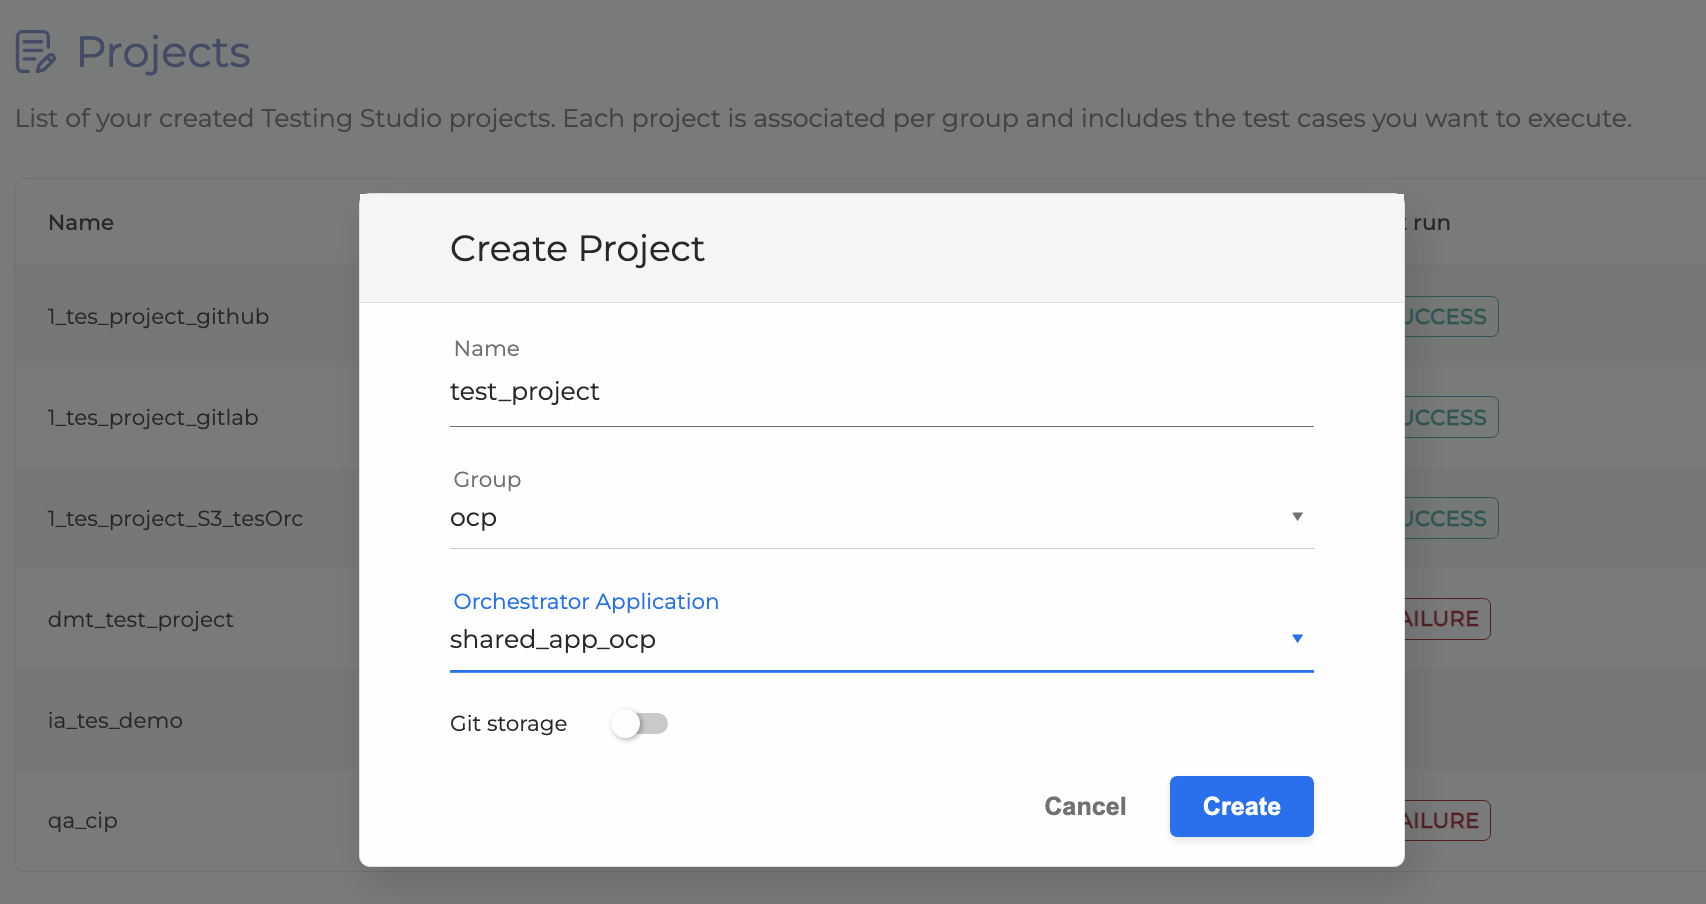Click the FAILURE badge for qa_cip

point(1446,821)
